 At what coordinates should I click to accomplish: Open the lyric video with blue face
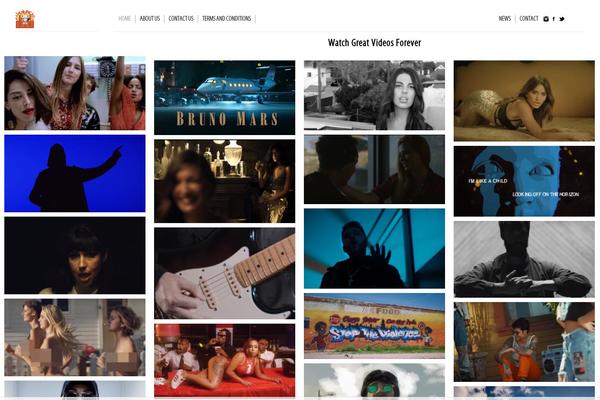click(524, 181)
